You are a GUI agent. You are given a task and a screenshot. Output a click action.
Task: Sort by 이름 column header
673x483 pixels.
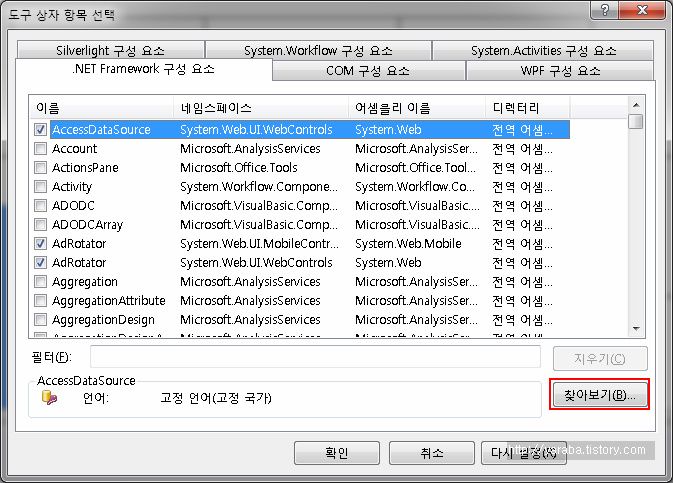point(102,108)
